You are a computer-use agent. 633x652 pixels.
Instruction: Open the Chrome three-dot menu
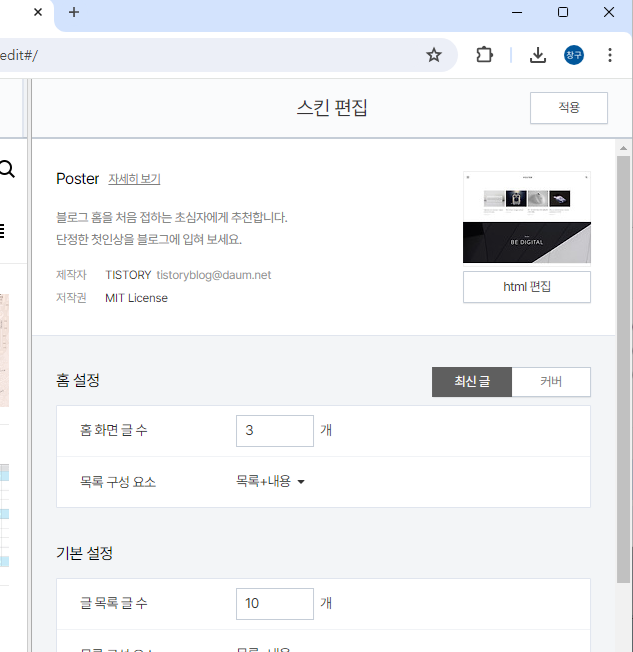610,55
